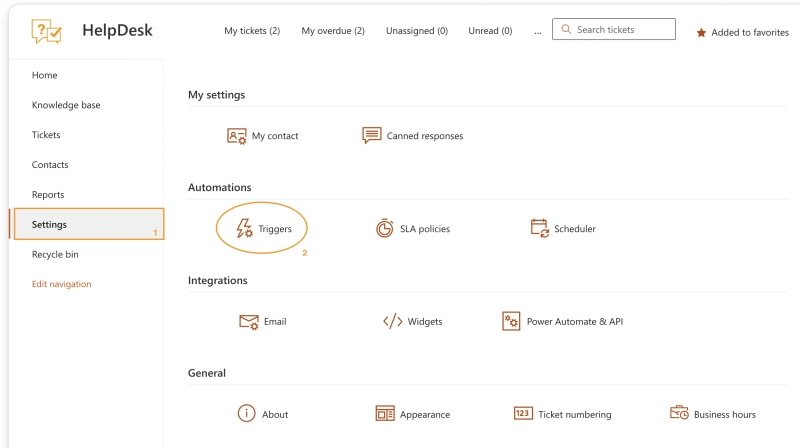The width and height of the screenshot is (800, 448).
Task: Switch to Unassigned (0) tickets
Action: [417, 31]
